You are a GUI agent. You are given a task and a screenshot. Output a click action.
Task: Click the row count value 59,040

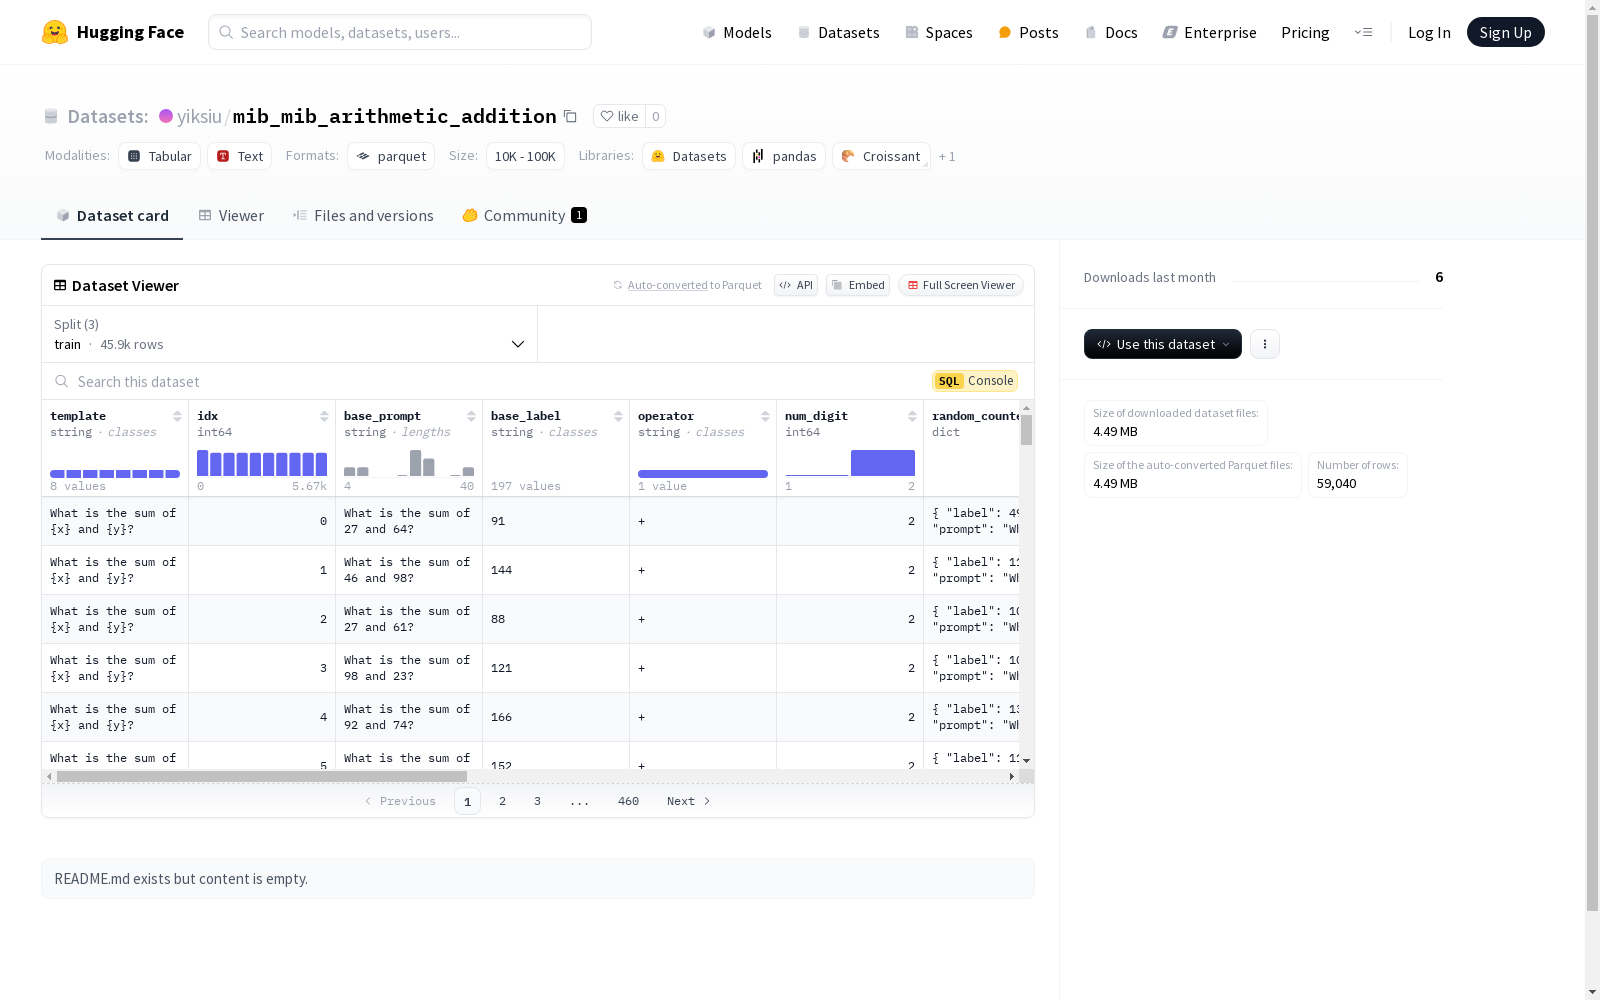pos(1337,483)
